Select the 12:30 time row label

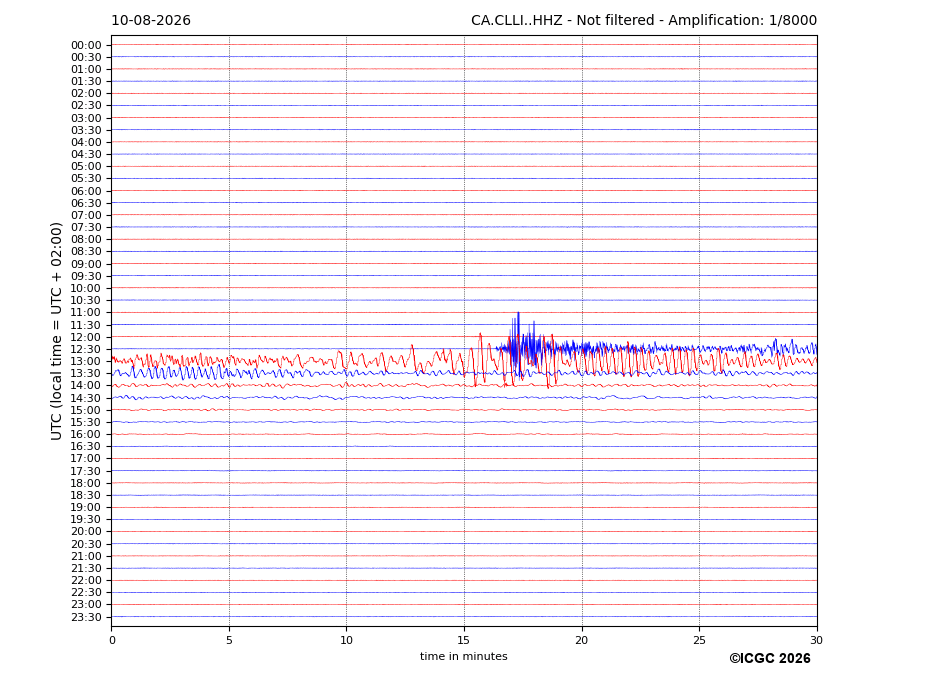(x=86, y=349)
